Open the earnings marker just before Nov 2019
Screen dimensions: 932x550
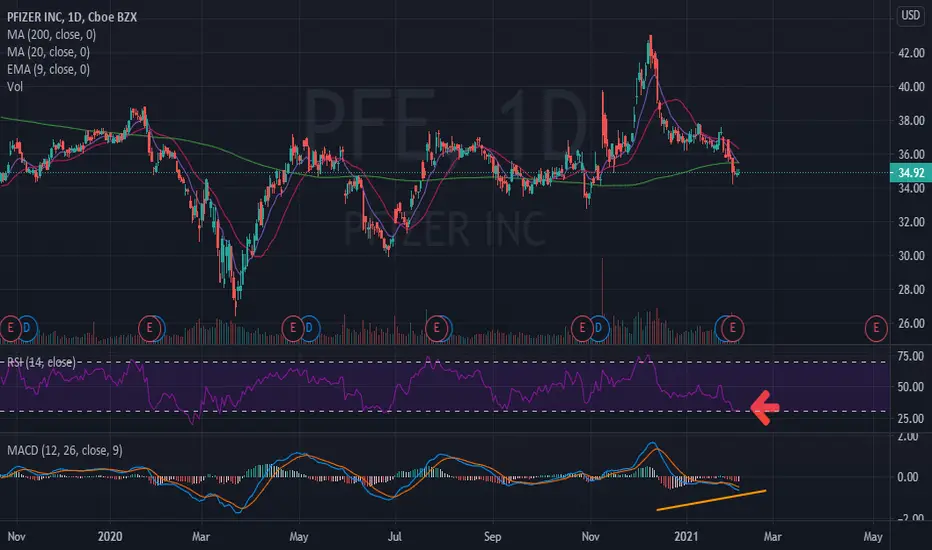(x=10, y=328)
